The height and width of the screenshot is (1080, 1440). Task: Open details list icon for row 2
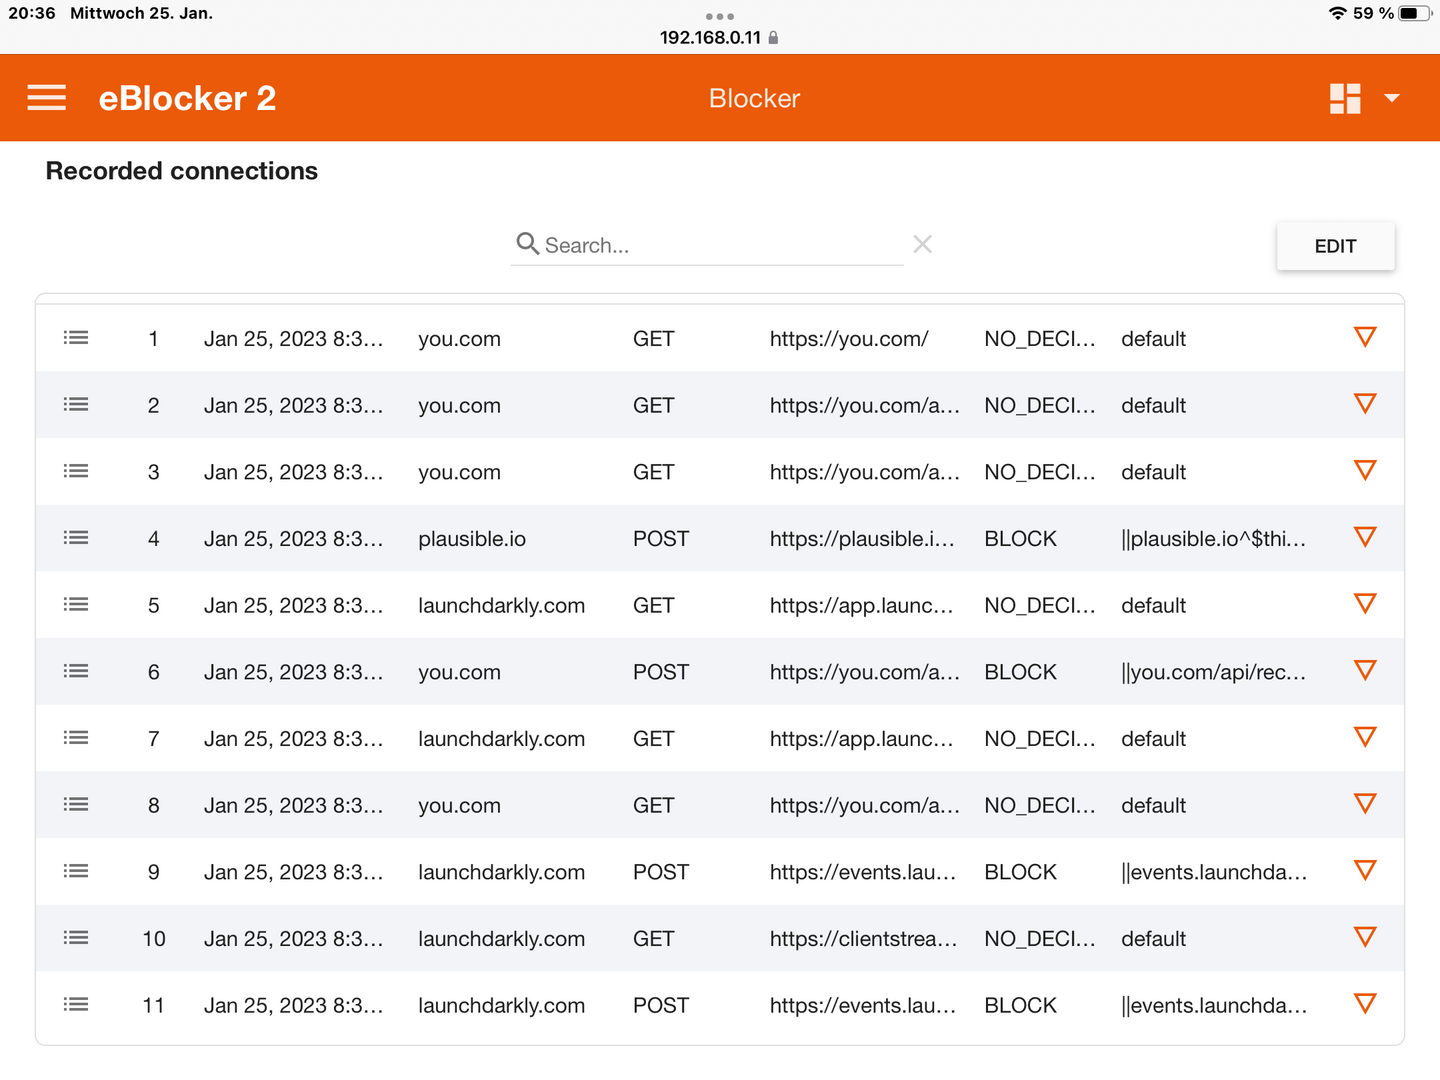pos(76,405)
